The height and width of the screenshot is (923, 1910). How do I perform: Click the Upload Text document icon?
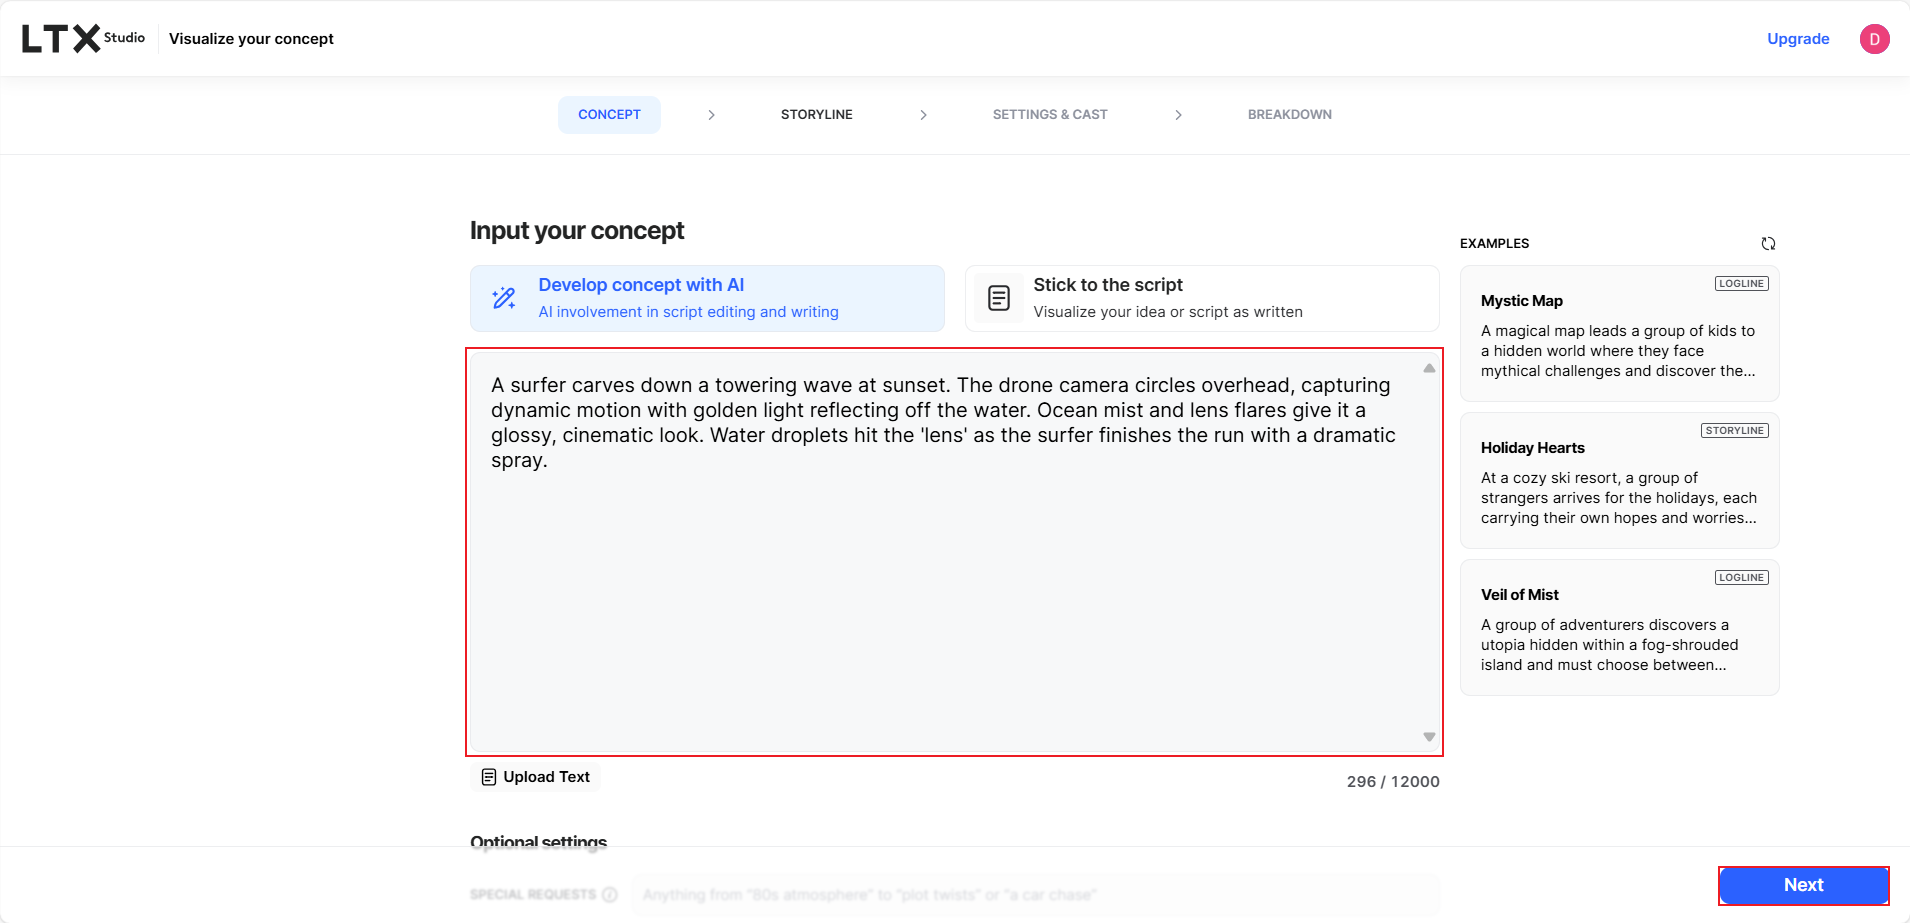point(489,777)
